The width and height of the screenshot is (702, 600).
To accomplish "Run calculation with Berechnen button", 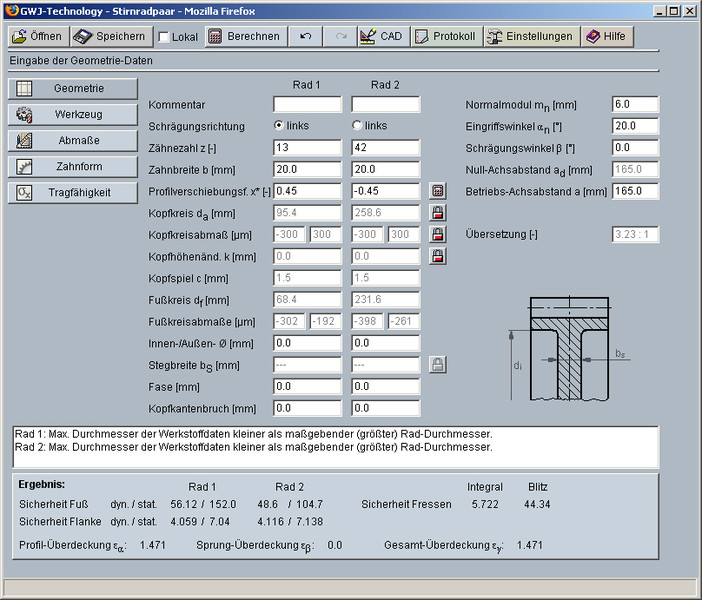I will (x=244, y=36).
